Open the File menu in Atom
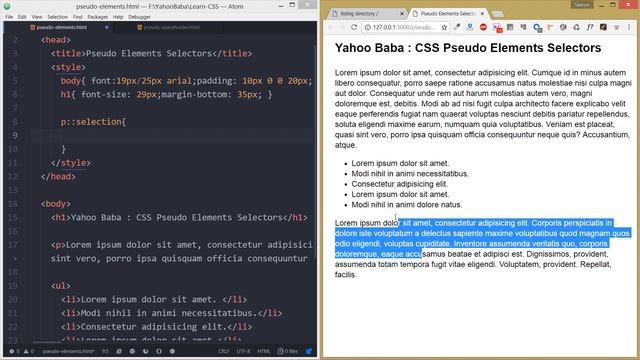This screenshot has height=360, width=640. coord(9,17)
